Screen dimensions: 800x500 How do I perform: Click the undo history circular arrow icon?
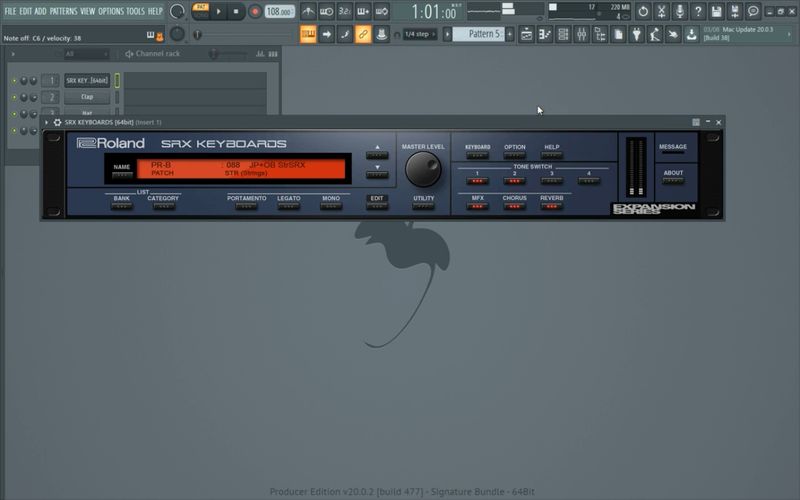click(x=643, y=11)
